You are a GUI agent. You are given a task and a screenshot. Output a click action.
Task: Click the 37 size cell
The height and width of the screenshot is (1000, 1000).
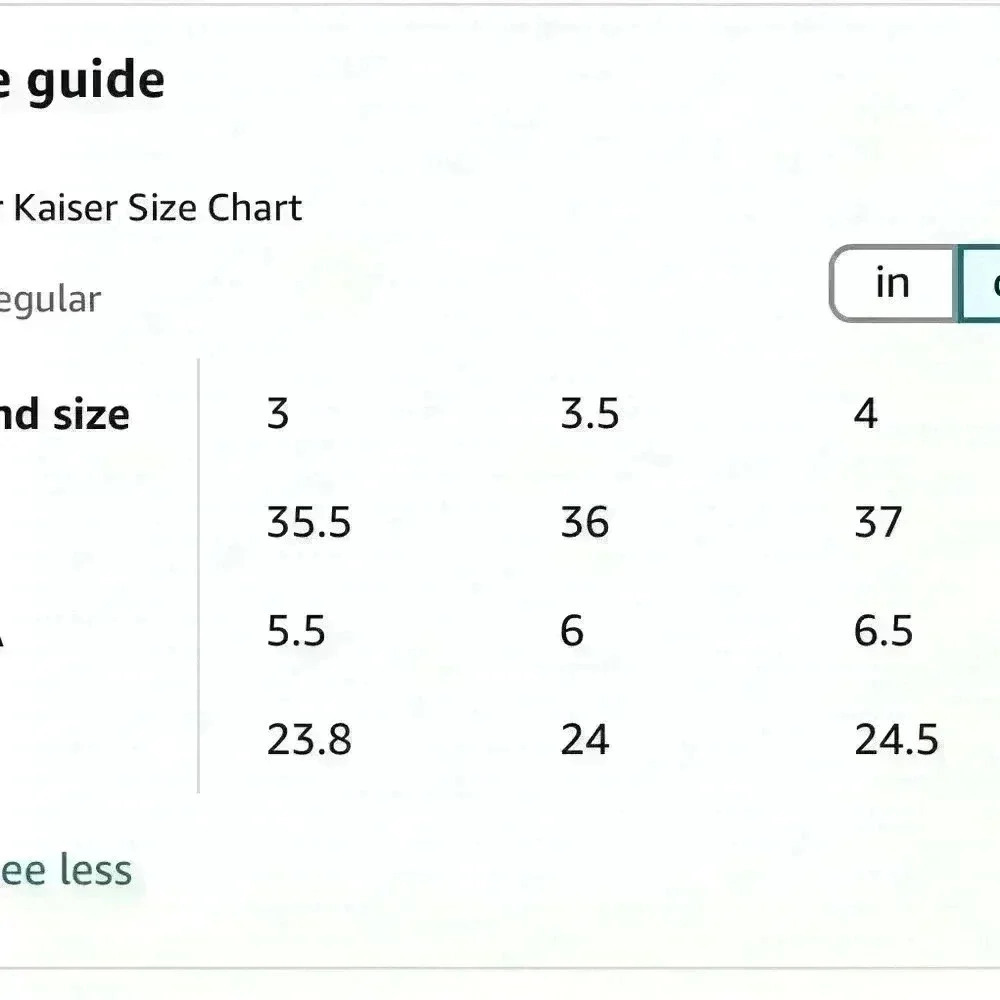coord(878,522)
